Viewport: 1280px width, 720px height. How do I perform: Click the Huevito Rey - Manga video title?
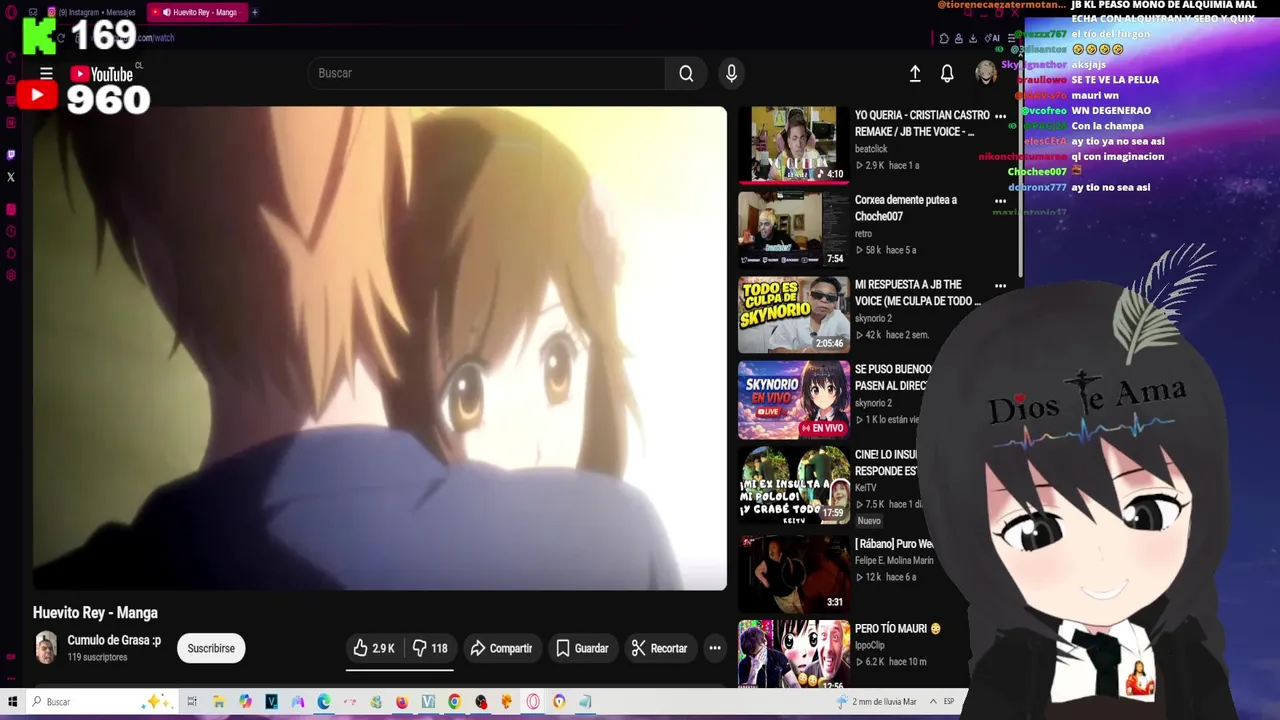pos(95,613)
